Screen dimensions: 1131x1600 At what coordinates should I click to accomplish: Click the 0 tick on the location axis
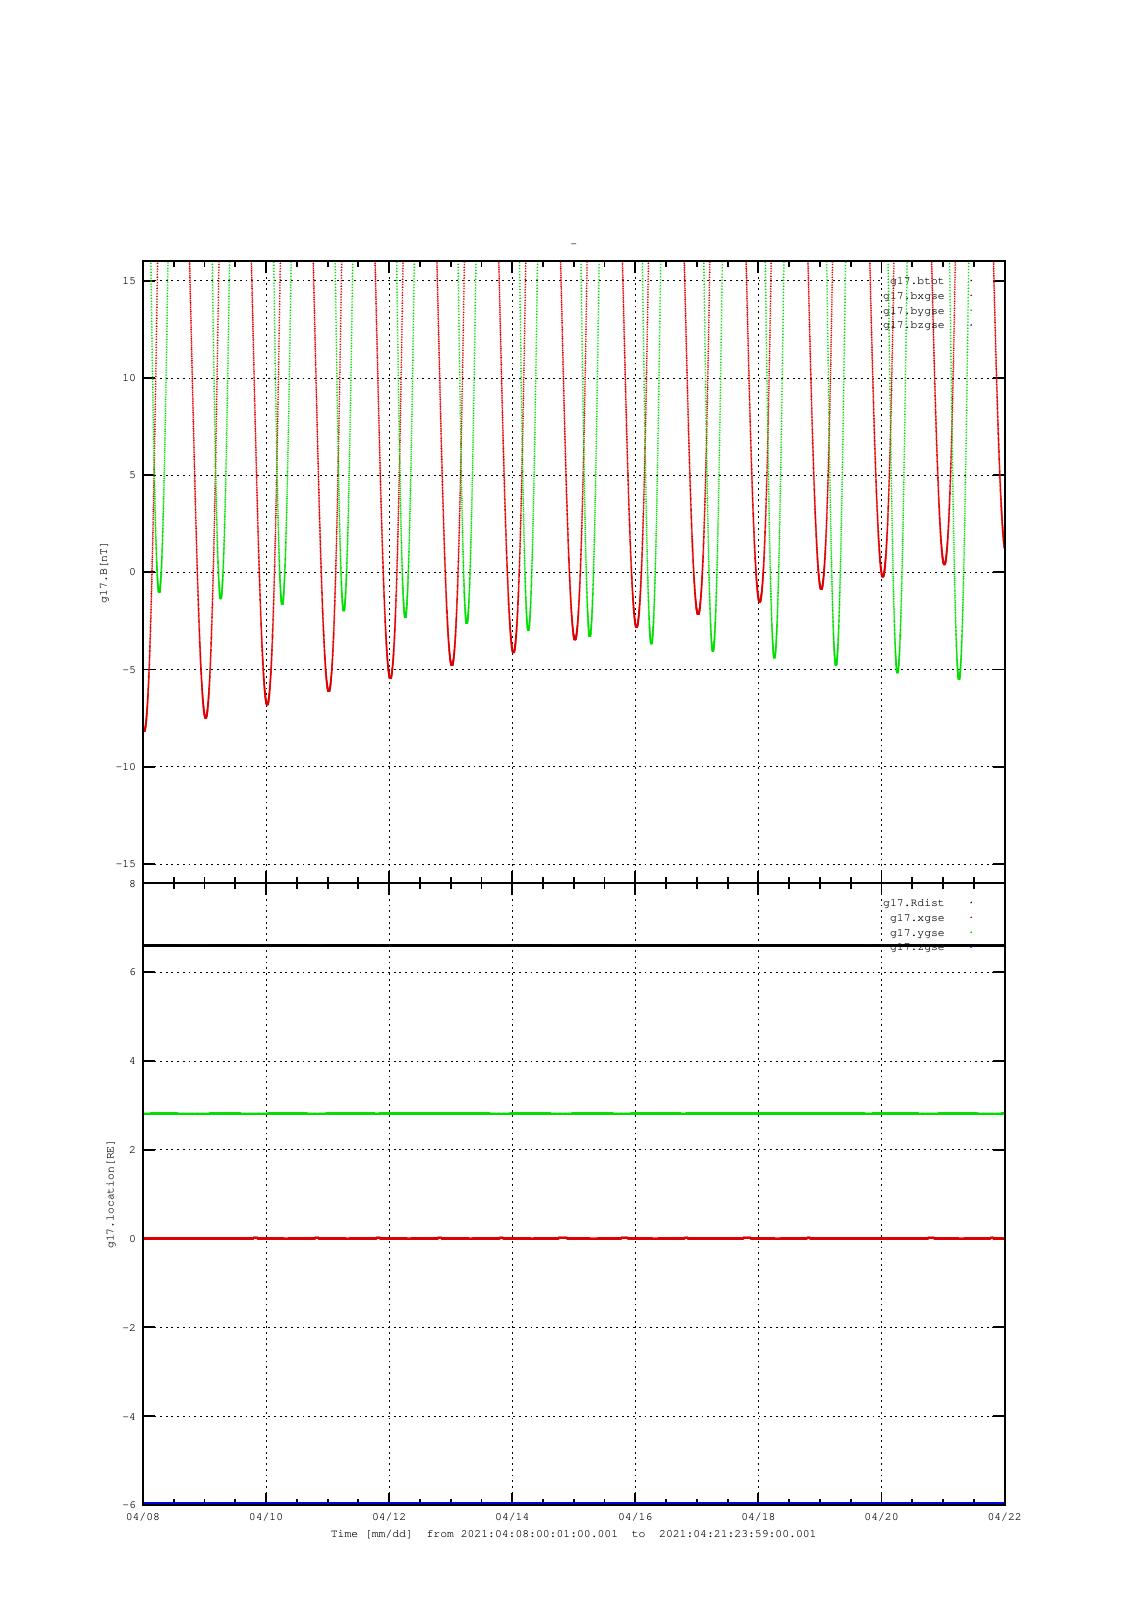(x=132, y=1239)
